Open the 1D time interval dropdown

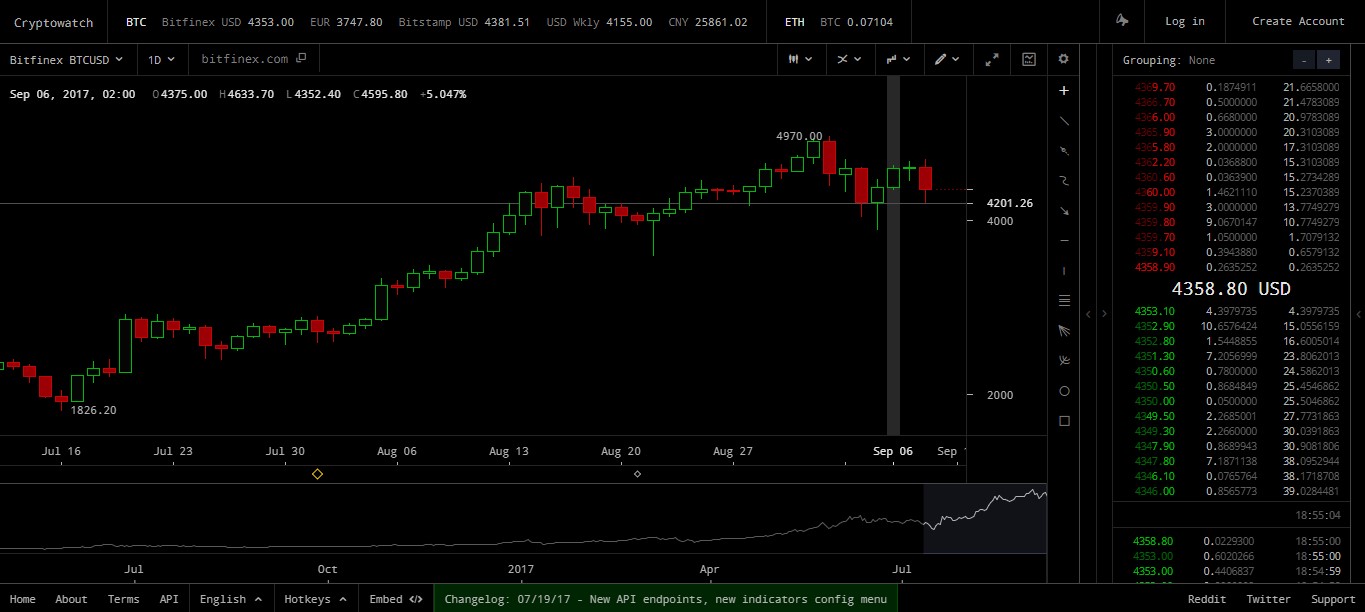point(160,59)
